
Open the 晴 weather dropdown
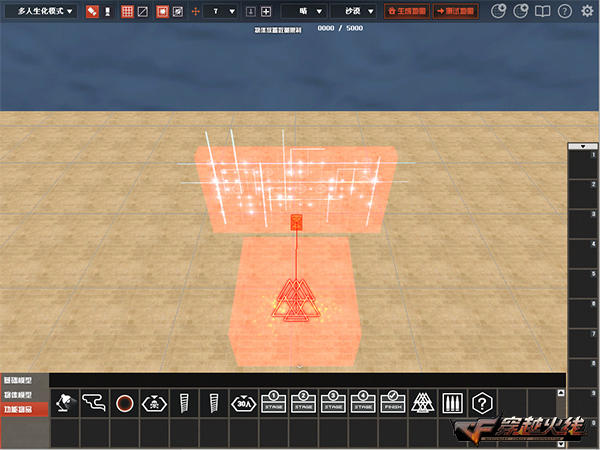click(304, 11)
